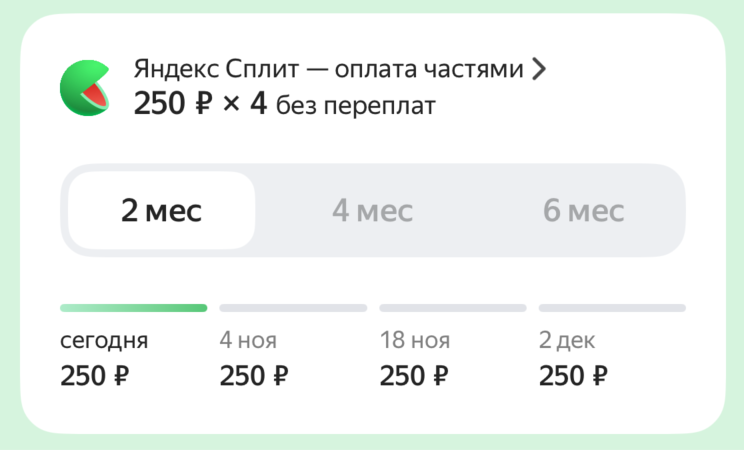
Task: Click the green сегодня progress bar
Action: click(x=134, y=308)
